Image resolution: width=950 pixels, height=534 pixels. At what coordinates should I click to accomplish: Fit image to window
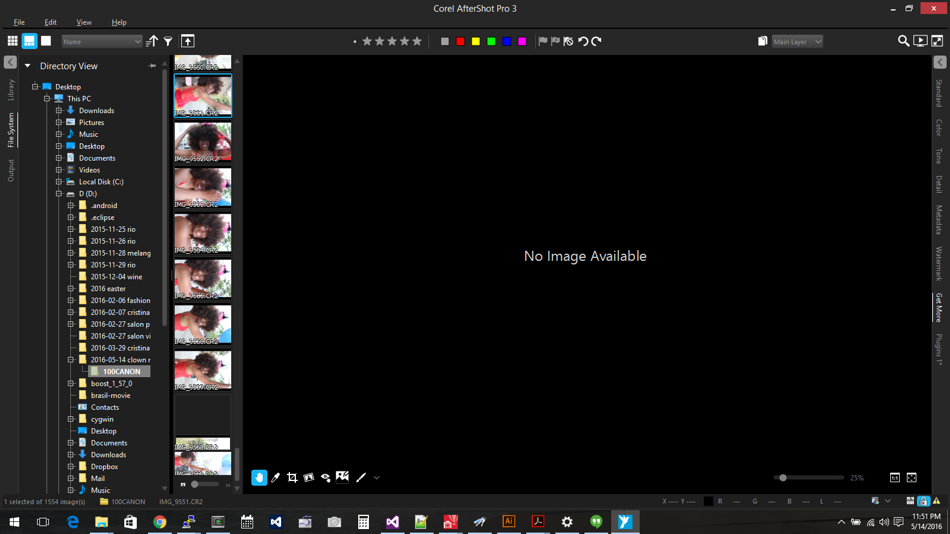point(912,478)
